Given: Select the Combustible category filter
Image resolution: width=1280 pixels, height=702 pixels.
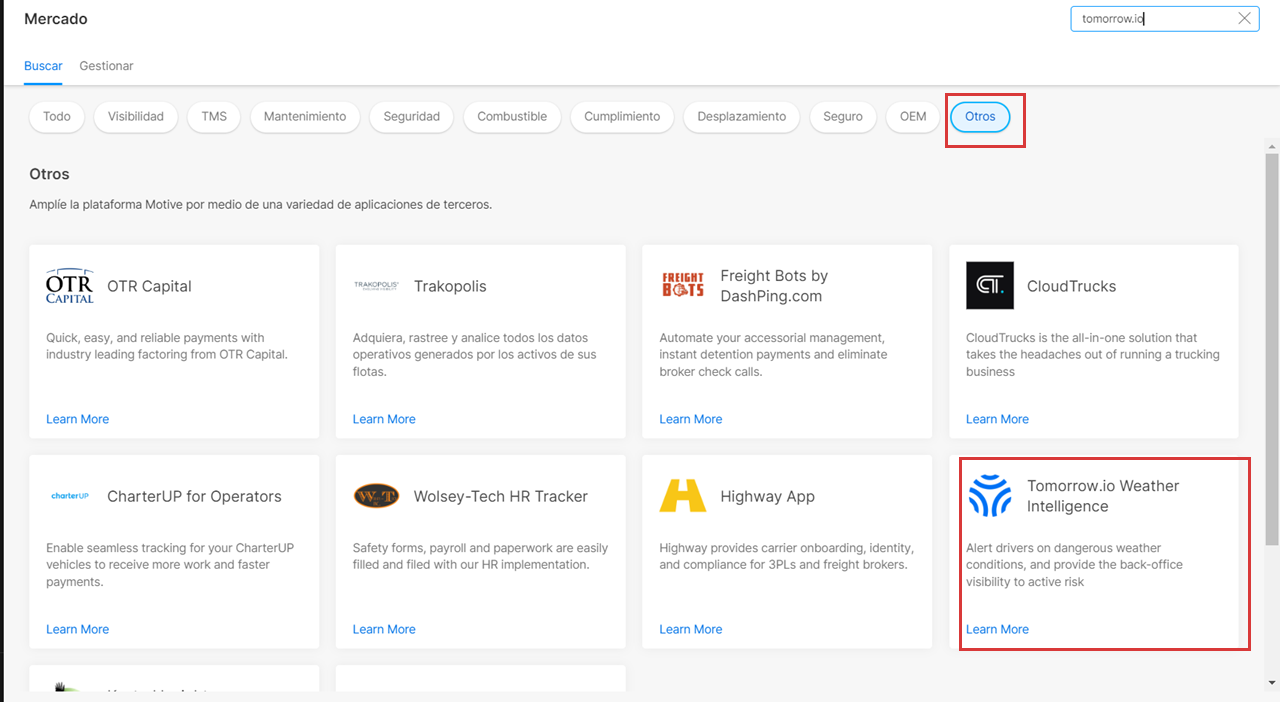Looking at the screenshot, I should (x=512, y=117).
